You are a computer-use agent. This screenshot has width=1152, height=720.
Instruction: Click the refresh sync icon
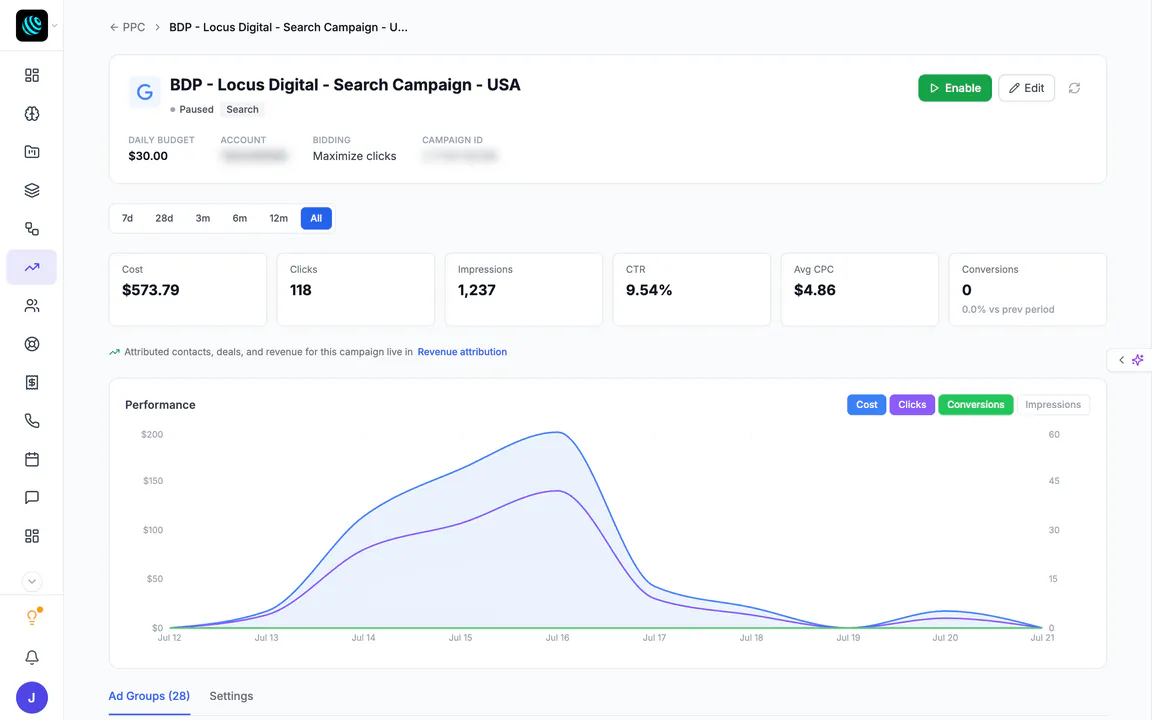[x=1074, y=88]
